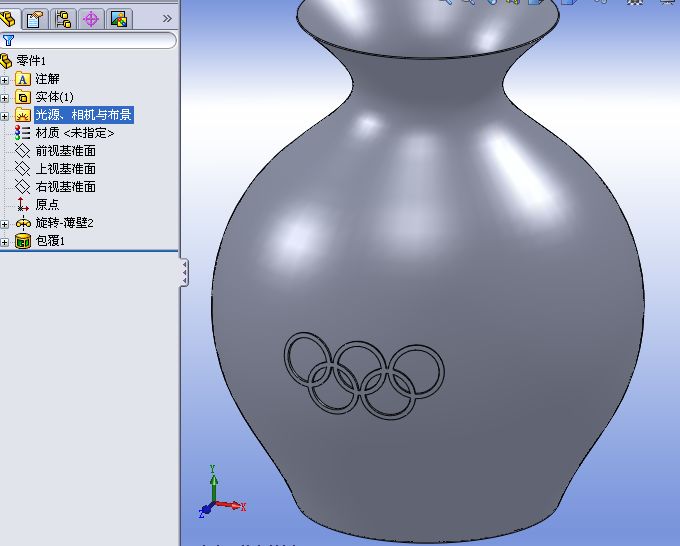Select the 包覆1 label
Screen dimensions: 680x546
(50, 241)
